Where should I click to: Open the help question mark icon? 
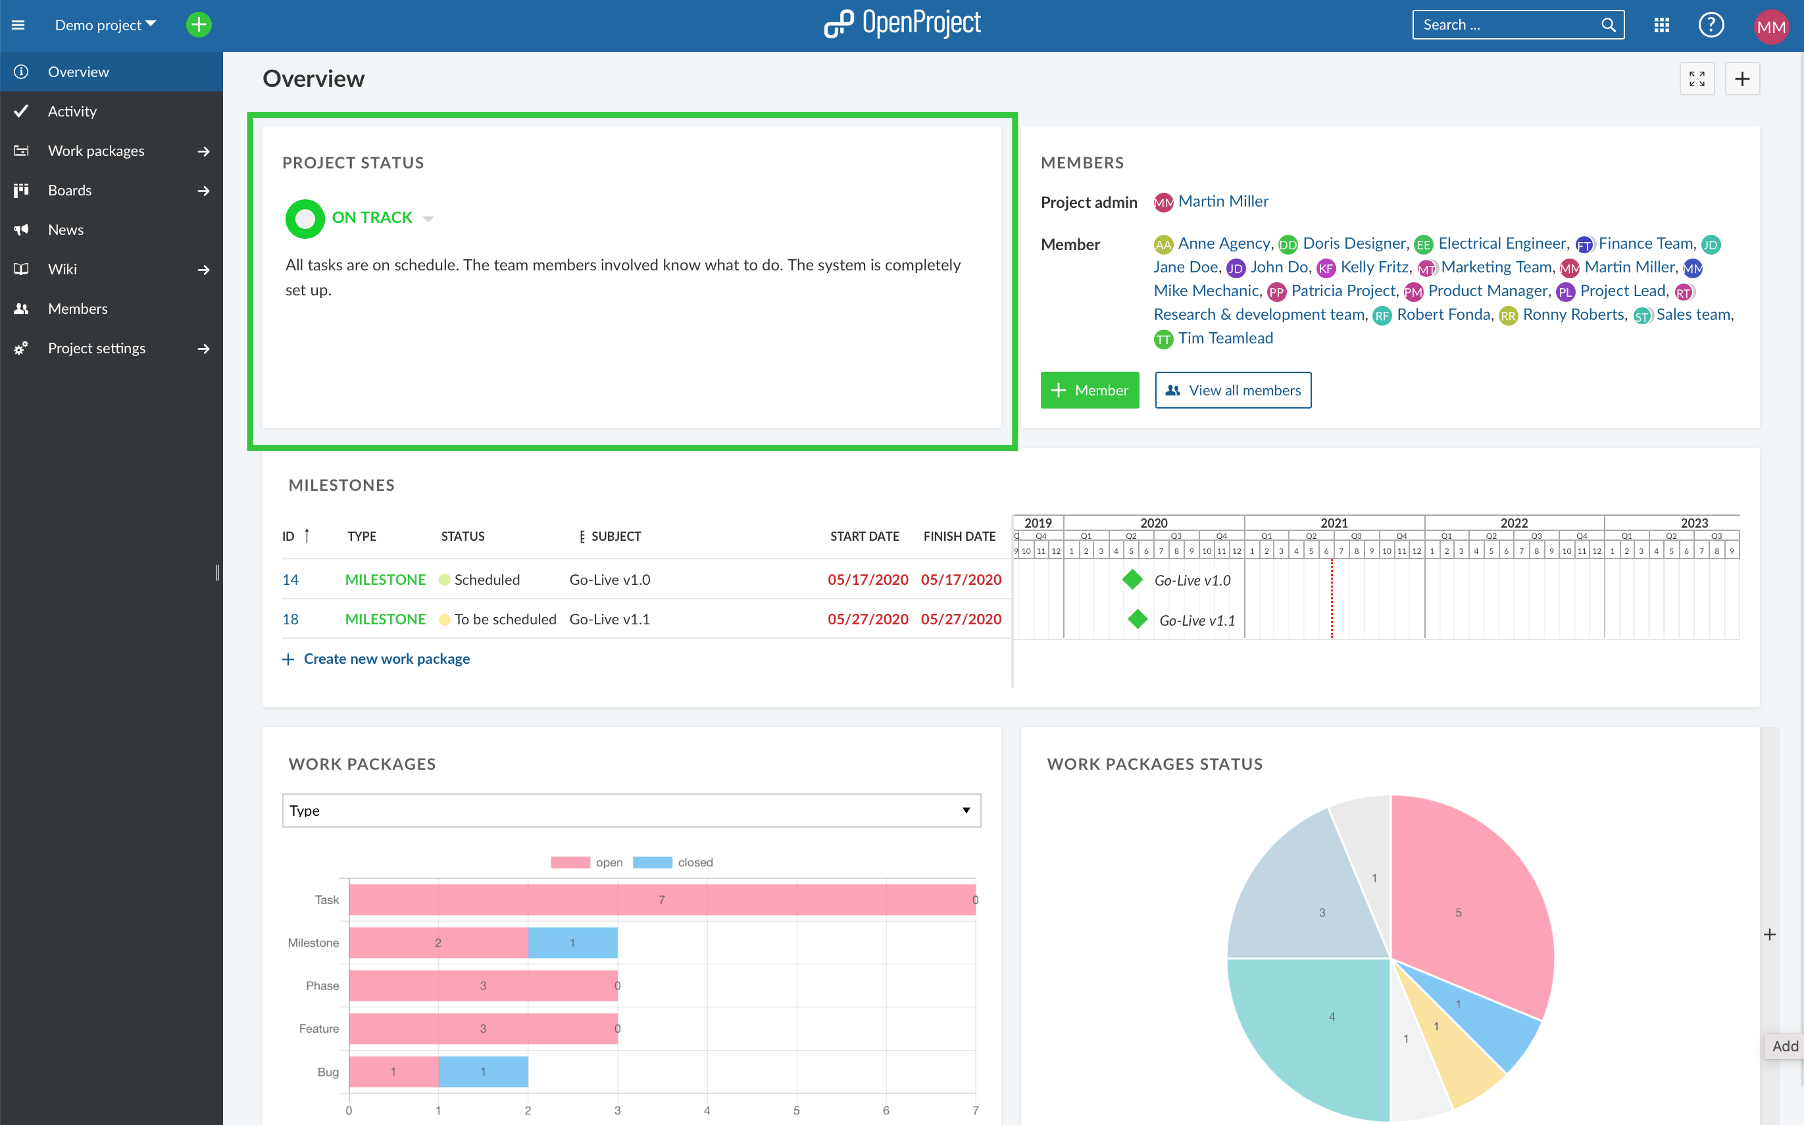click(x=1711, y=25)
